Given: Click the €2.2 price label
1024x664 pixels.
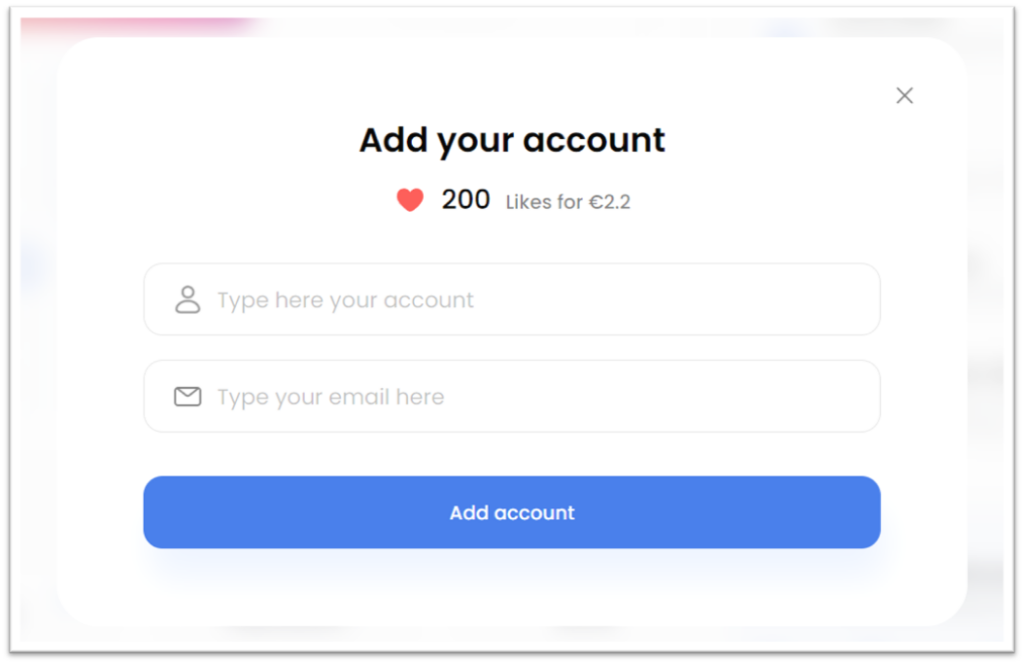Looking at the screenshot, I should click(610, 202).
